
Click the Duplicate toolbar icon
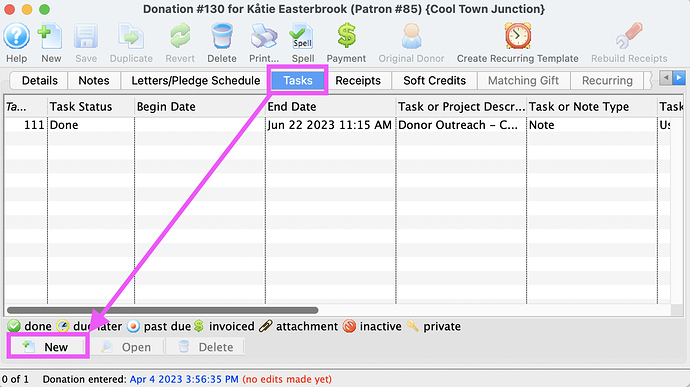131,36
